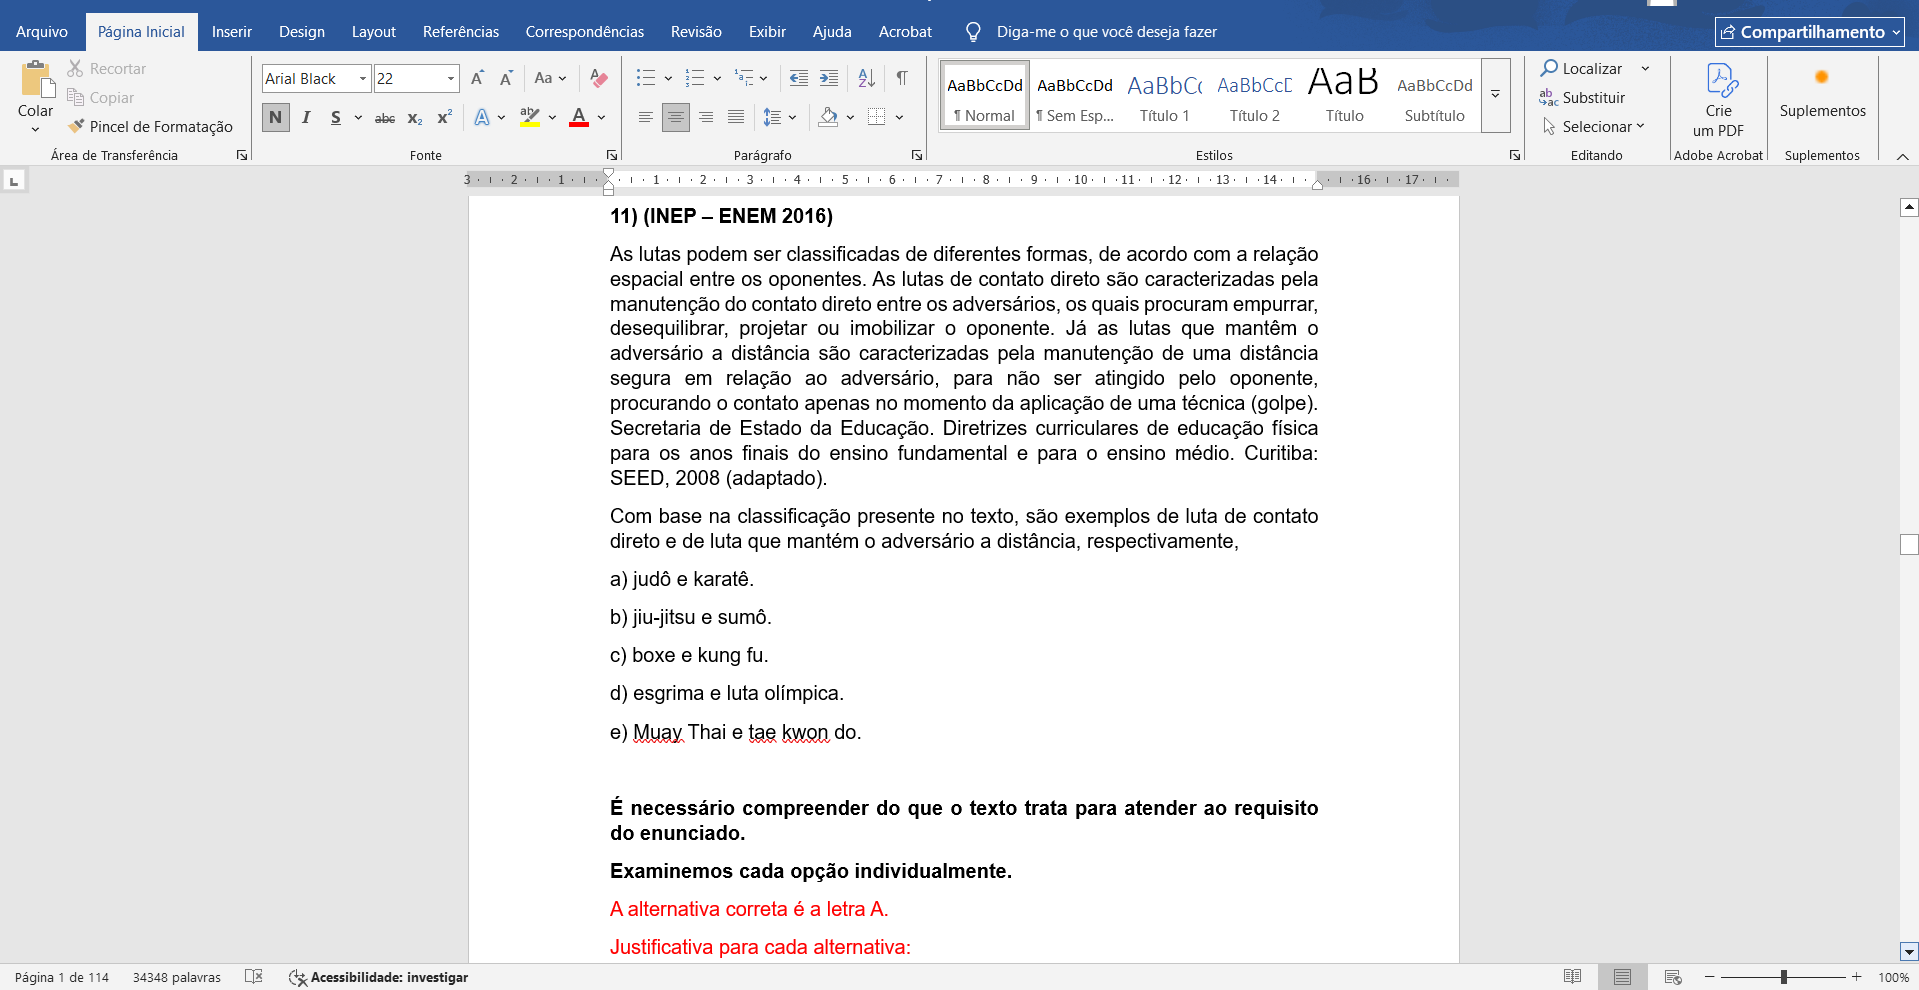Image resolution: width=1919 pixels, height=990 pixels.
Task: Increase the paragraph indent
Action: [829, 78]
